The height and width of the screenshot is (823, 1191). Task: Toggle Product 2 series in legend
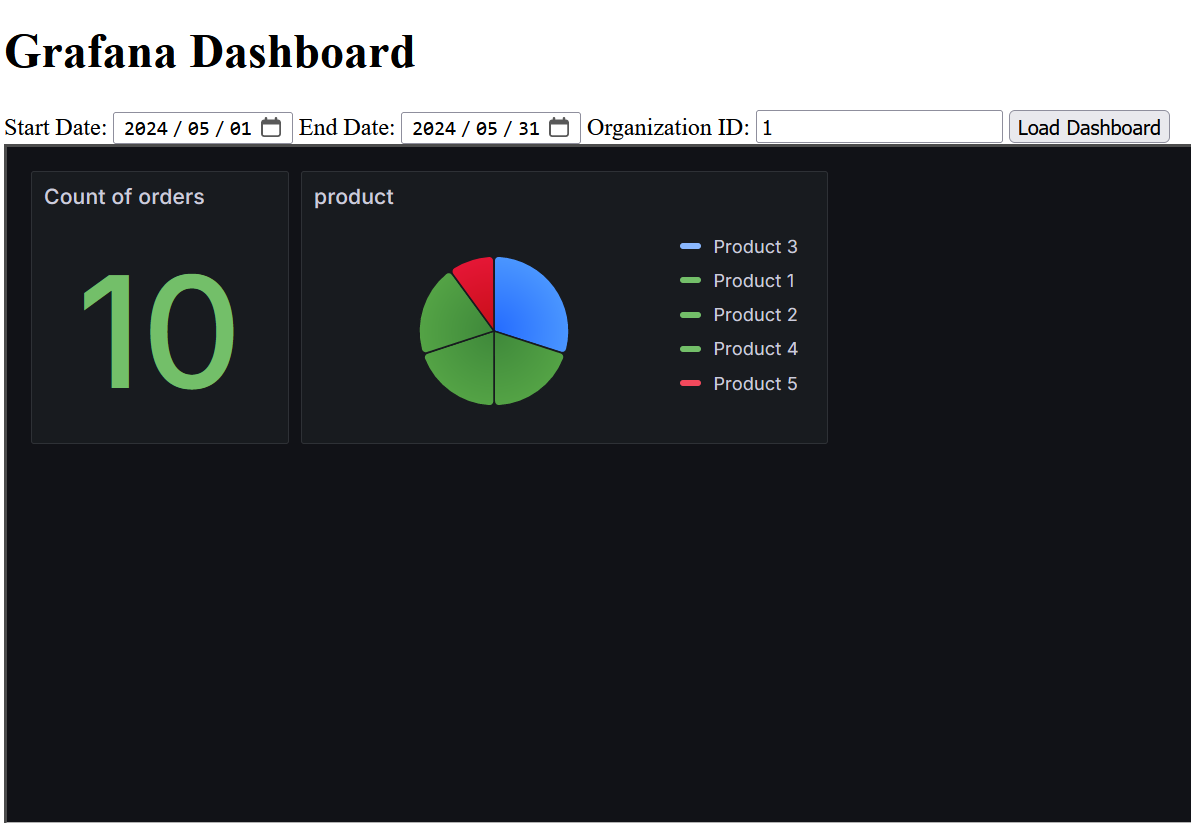(x=755, y=315)
